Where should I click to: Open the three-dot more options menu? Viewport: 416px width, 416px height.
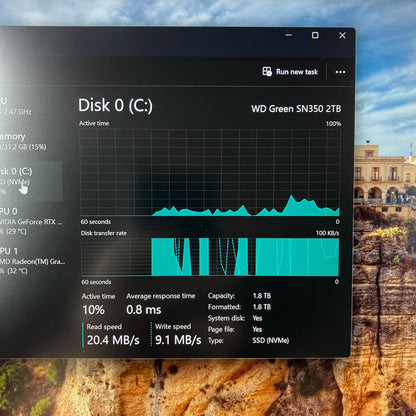(x=340, y=72)
